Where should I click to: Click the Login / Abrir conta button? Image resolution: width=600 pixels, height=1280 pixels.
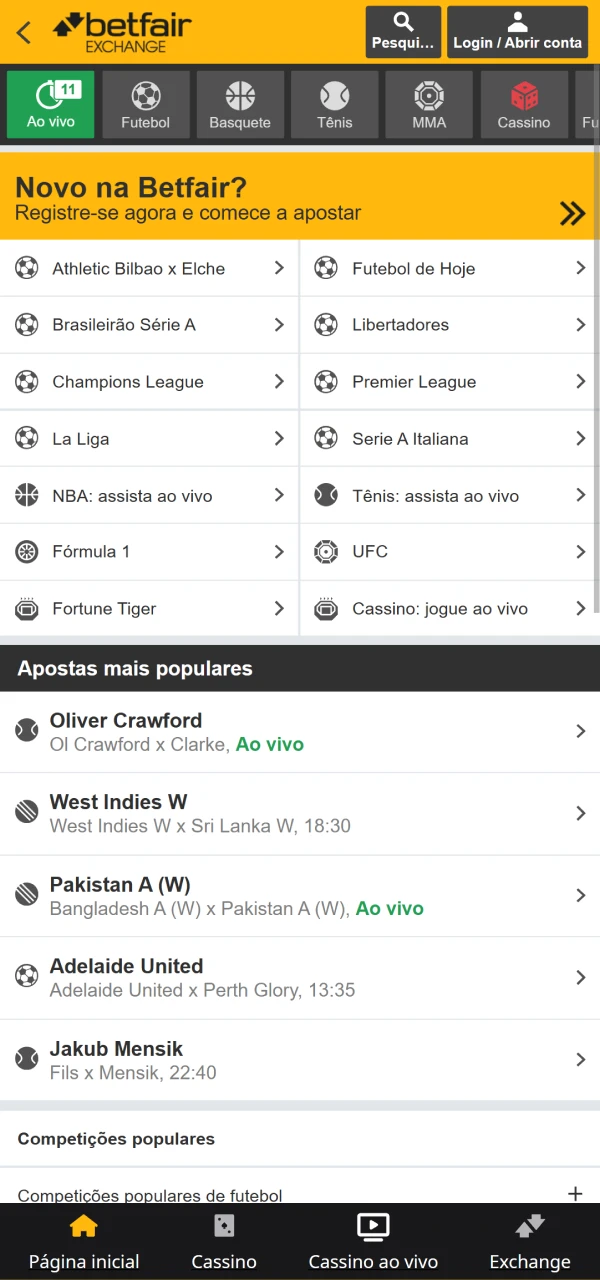[x=517, y=31]
